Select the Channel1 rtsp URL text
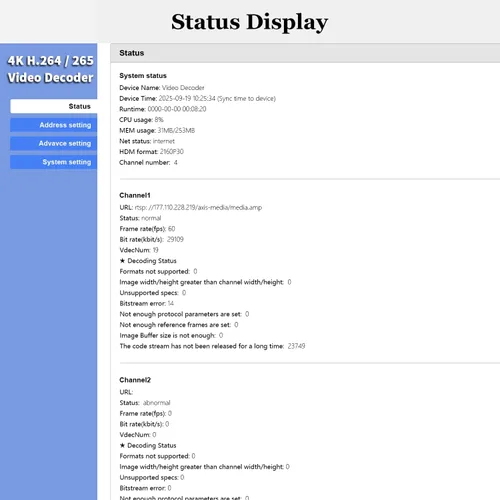Image resolution: width=500 pixels, height=500 pixels. tap(198, 207)
